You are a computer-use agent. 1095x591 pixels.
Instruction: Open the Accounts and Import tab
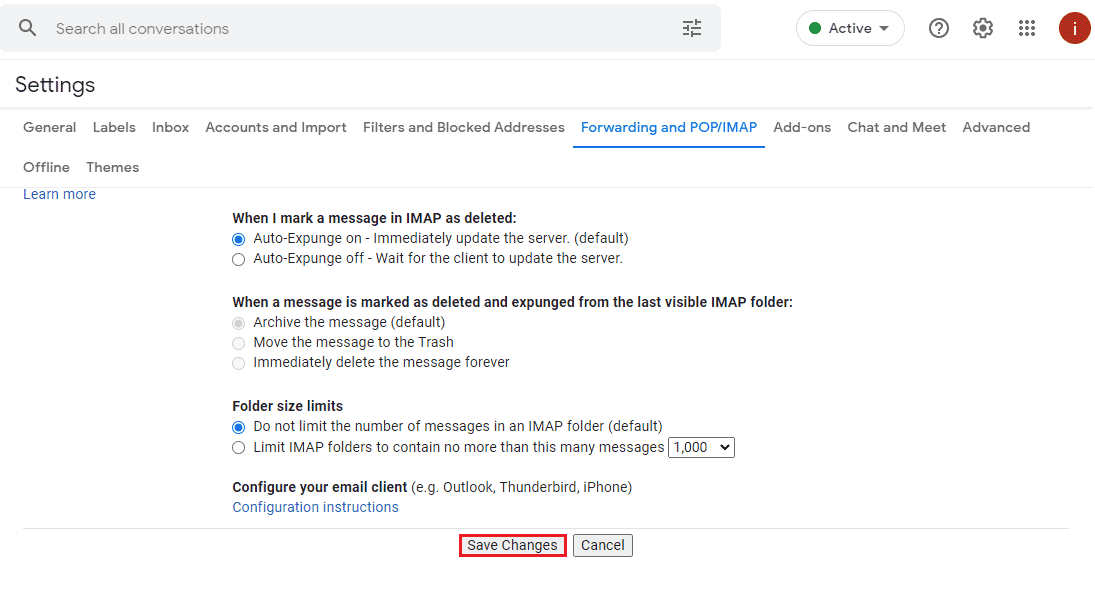coord(276,127)
